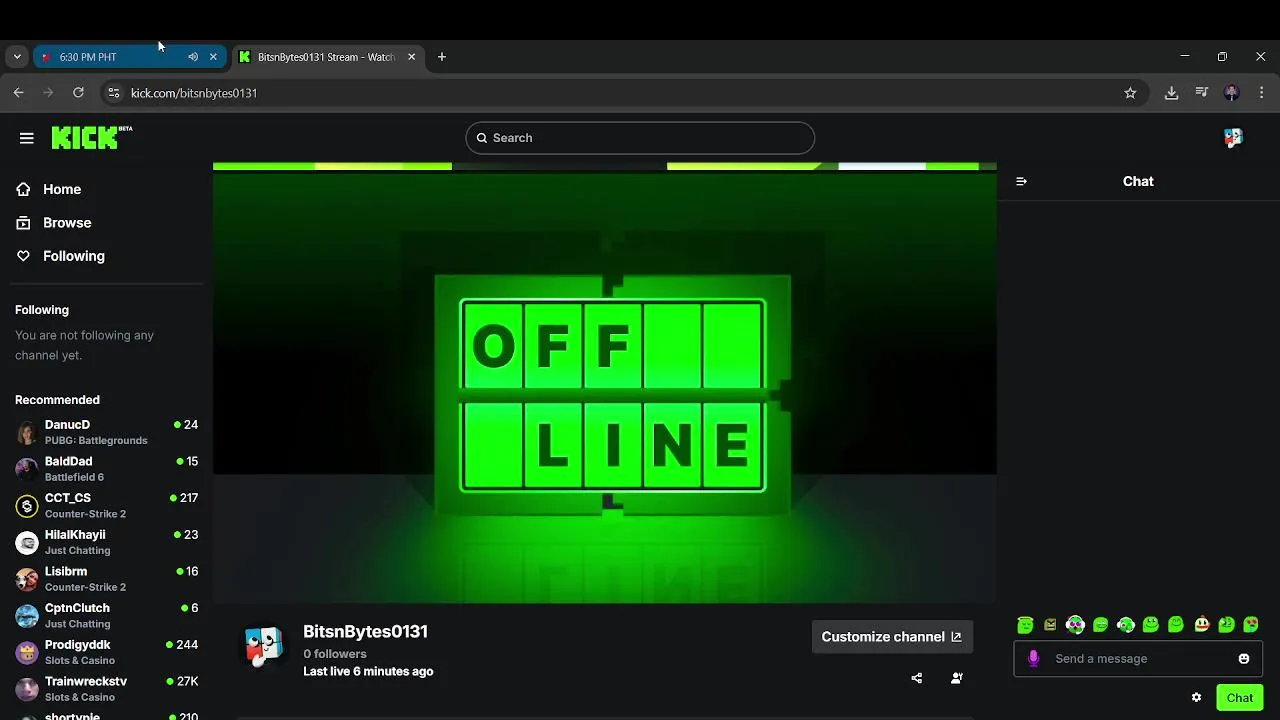
Task: Send message with green Chat button
Action: (1240, 698)
